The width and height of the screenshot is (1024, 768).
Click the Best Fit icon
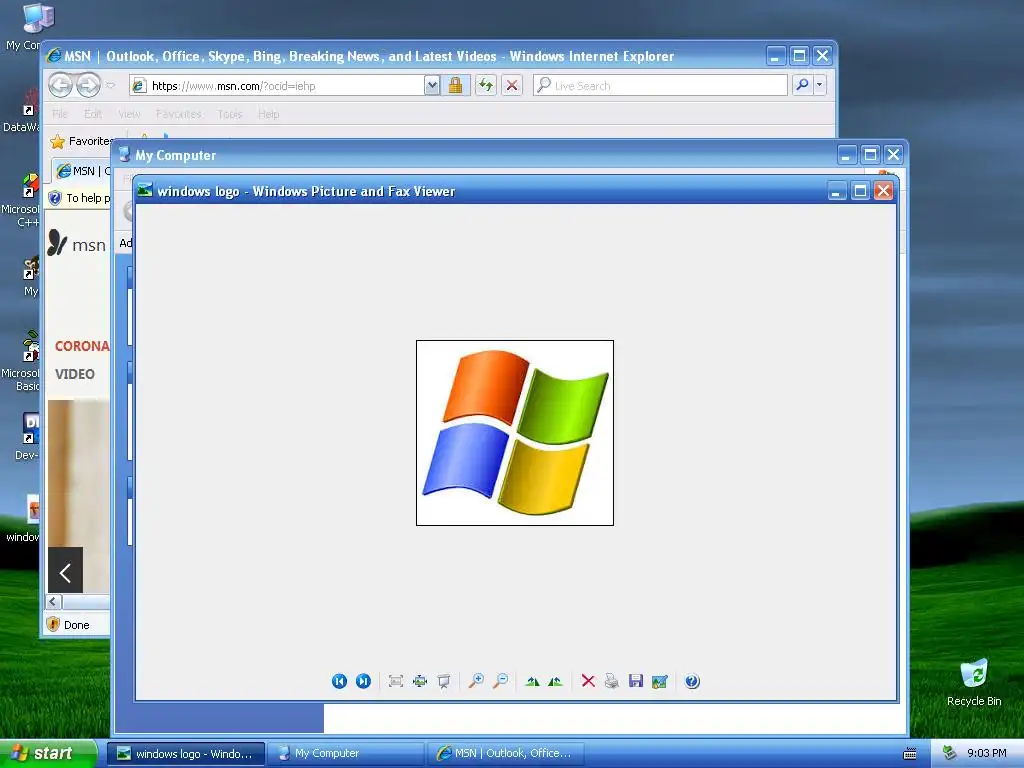[396, 681]
